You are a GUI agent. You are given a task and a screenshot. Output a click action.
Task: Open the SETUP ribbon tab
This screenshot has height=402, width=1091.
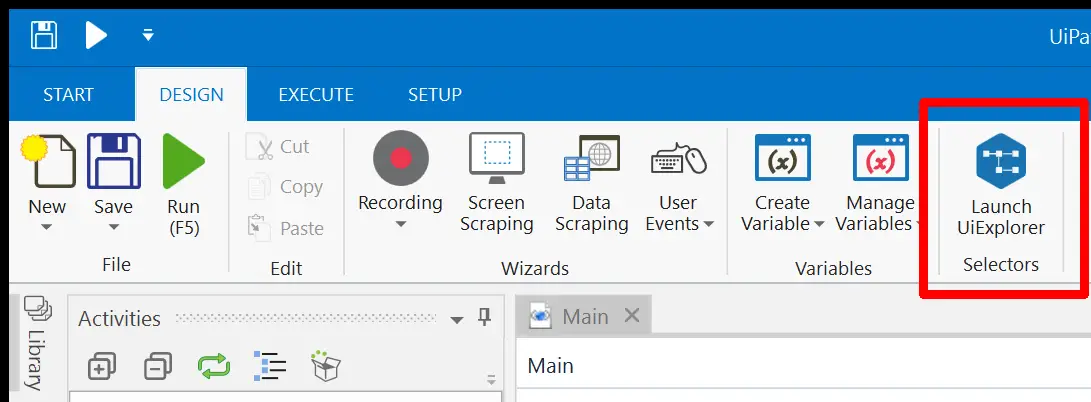point(435,95)
